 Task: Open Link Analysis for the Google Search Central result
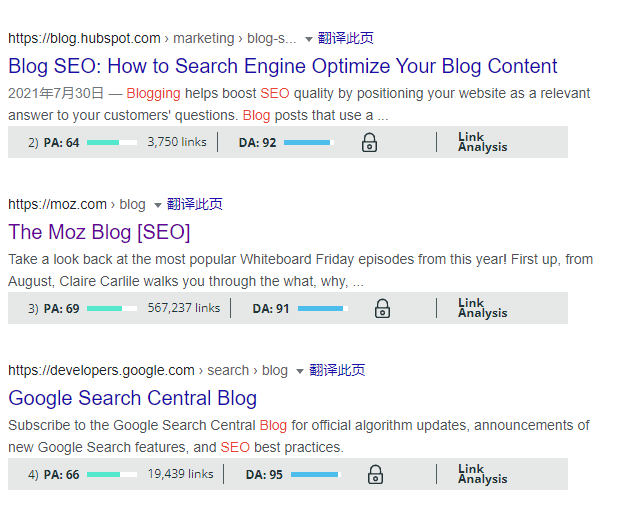point(482,474)
